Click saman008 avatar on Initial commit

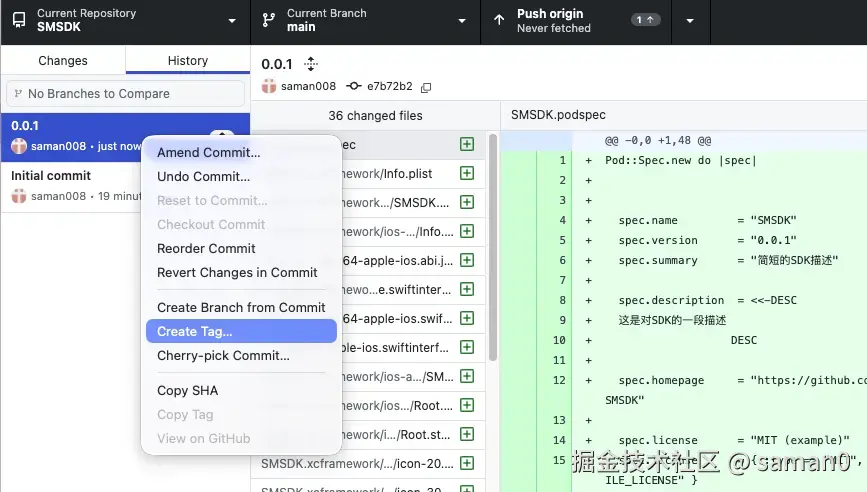click(19, 196)
